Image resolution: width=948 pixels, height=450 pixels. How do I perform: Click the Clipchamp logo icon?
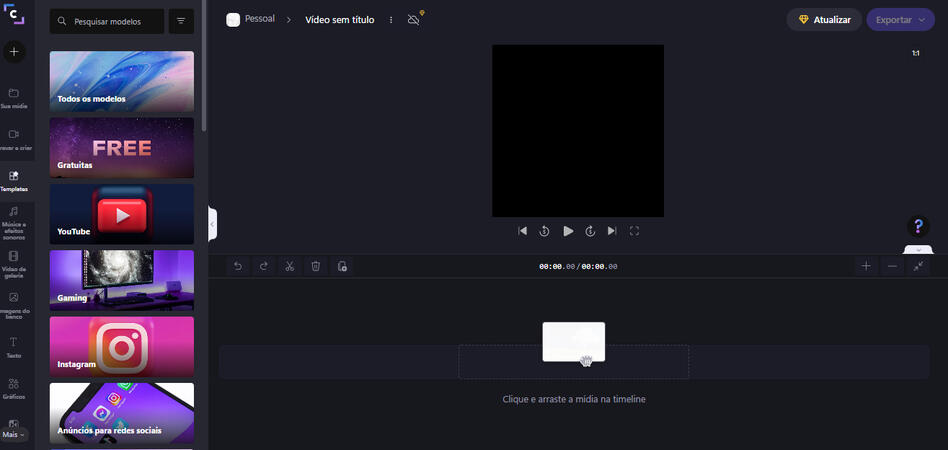pyautogui.click(x=14, y=14)
